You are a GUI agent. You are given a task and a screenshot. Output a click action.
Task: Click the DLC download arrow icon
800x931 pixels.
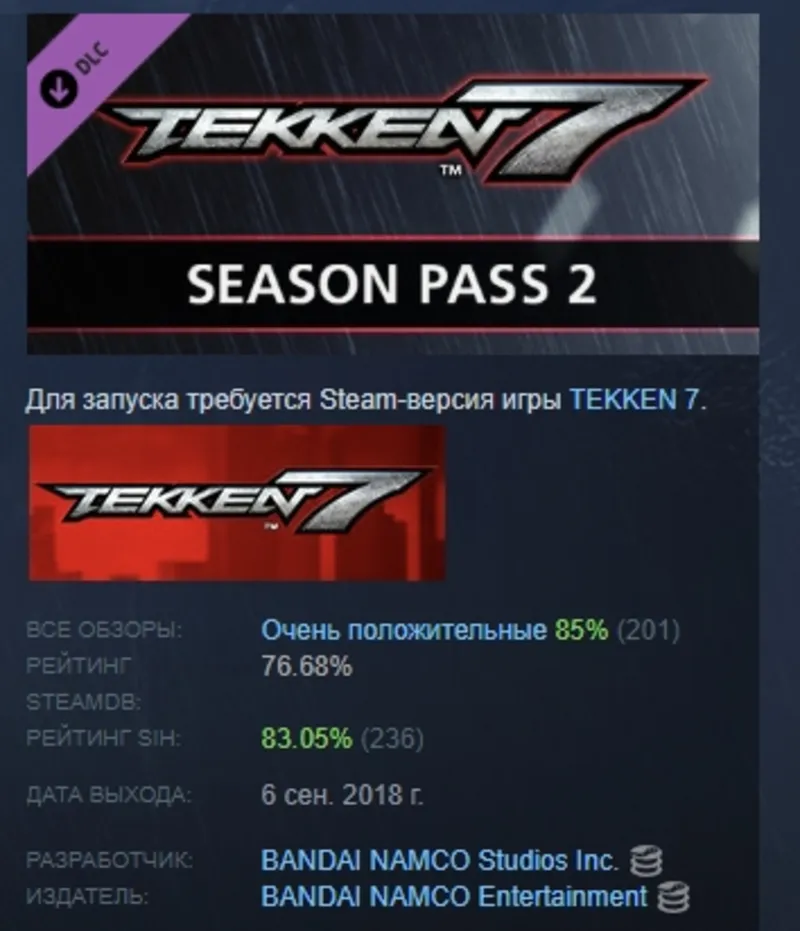59,88
